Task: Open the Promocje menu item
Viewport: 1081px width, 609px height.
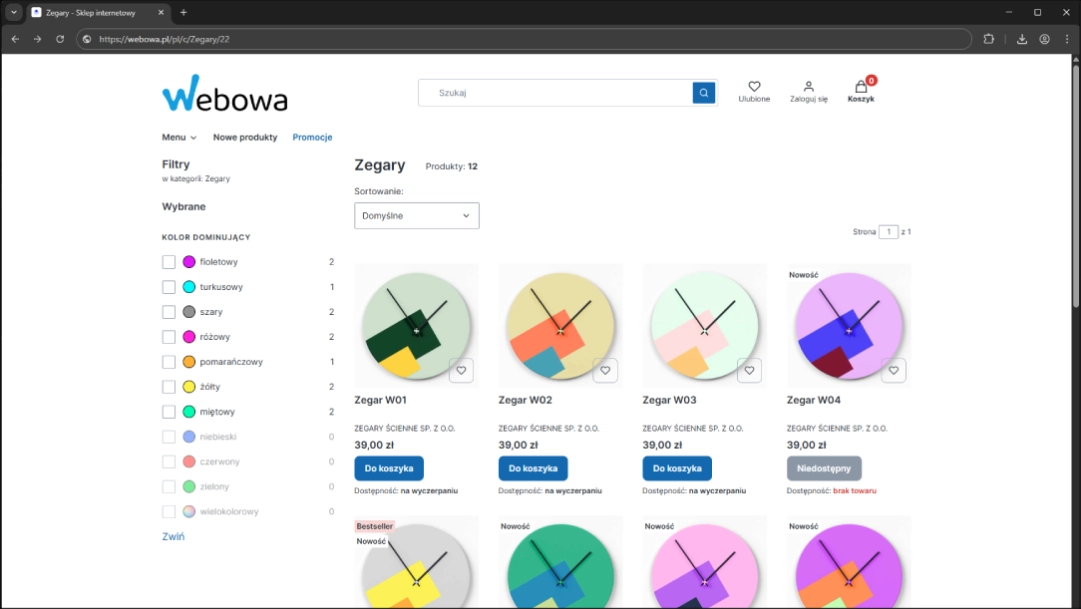Action: pyautogui.click(x=312, y=137)
